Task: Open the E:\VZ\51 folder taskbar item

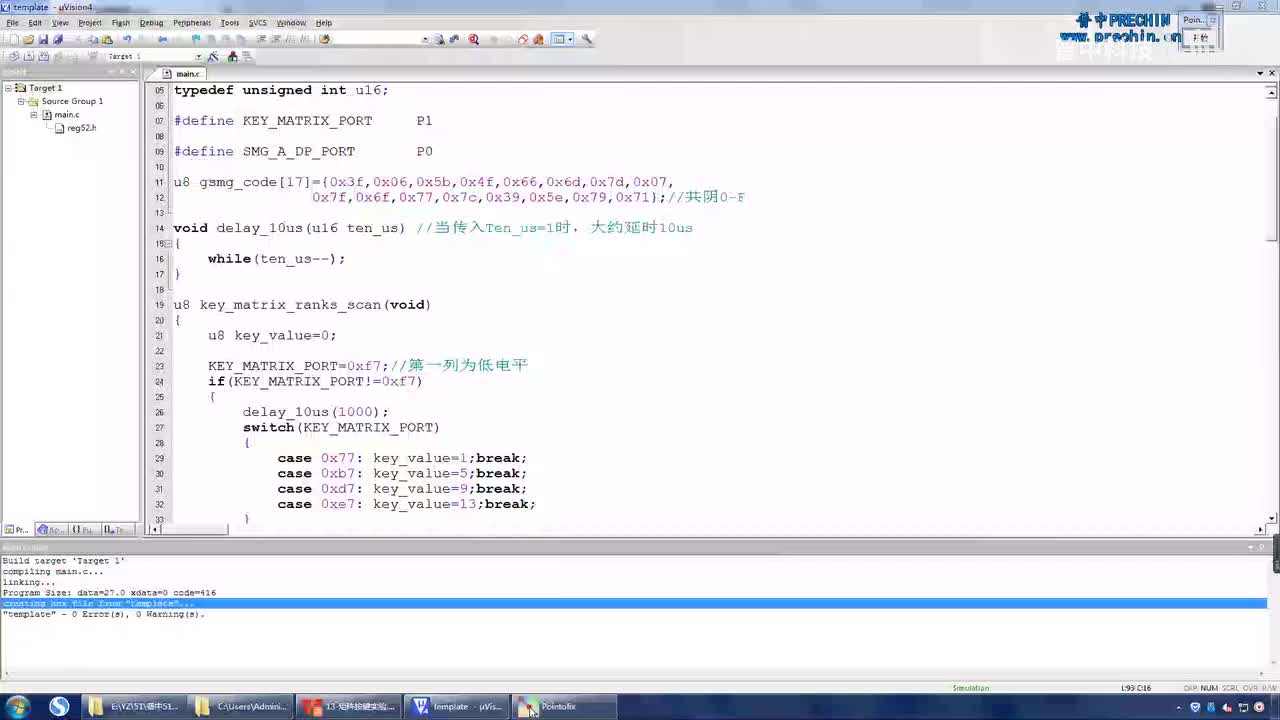Action: point(135,707)
